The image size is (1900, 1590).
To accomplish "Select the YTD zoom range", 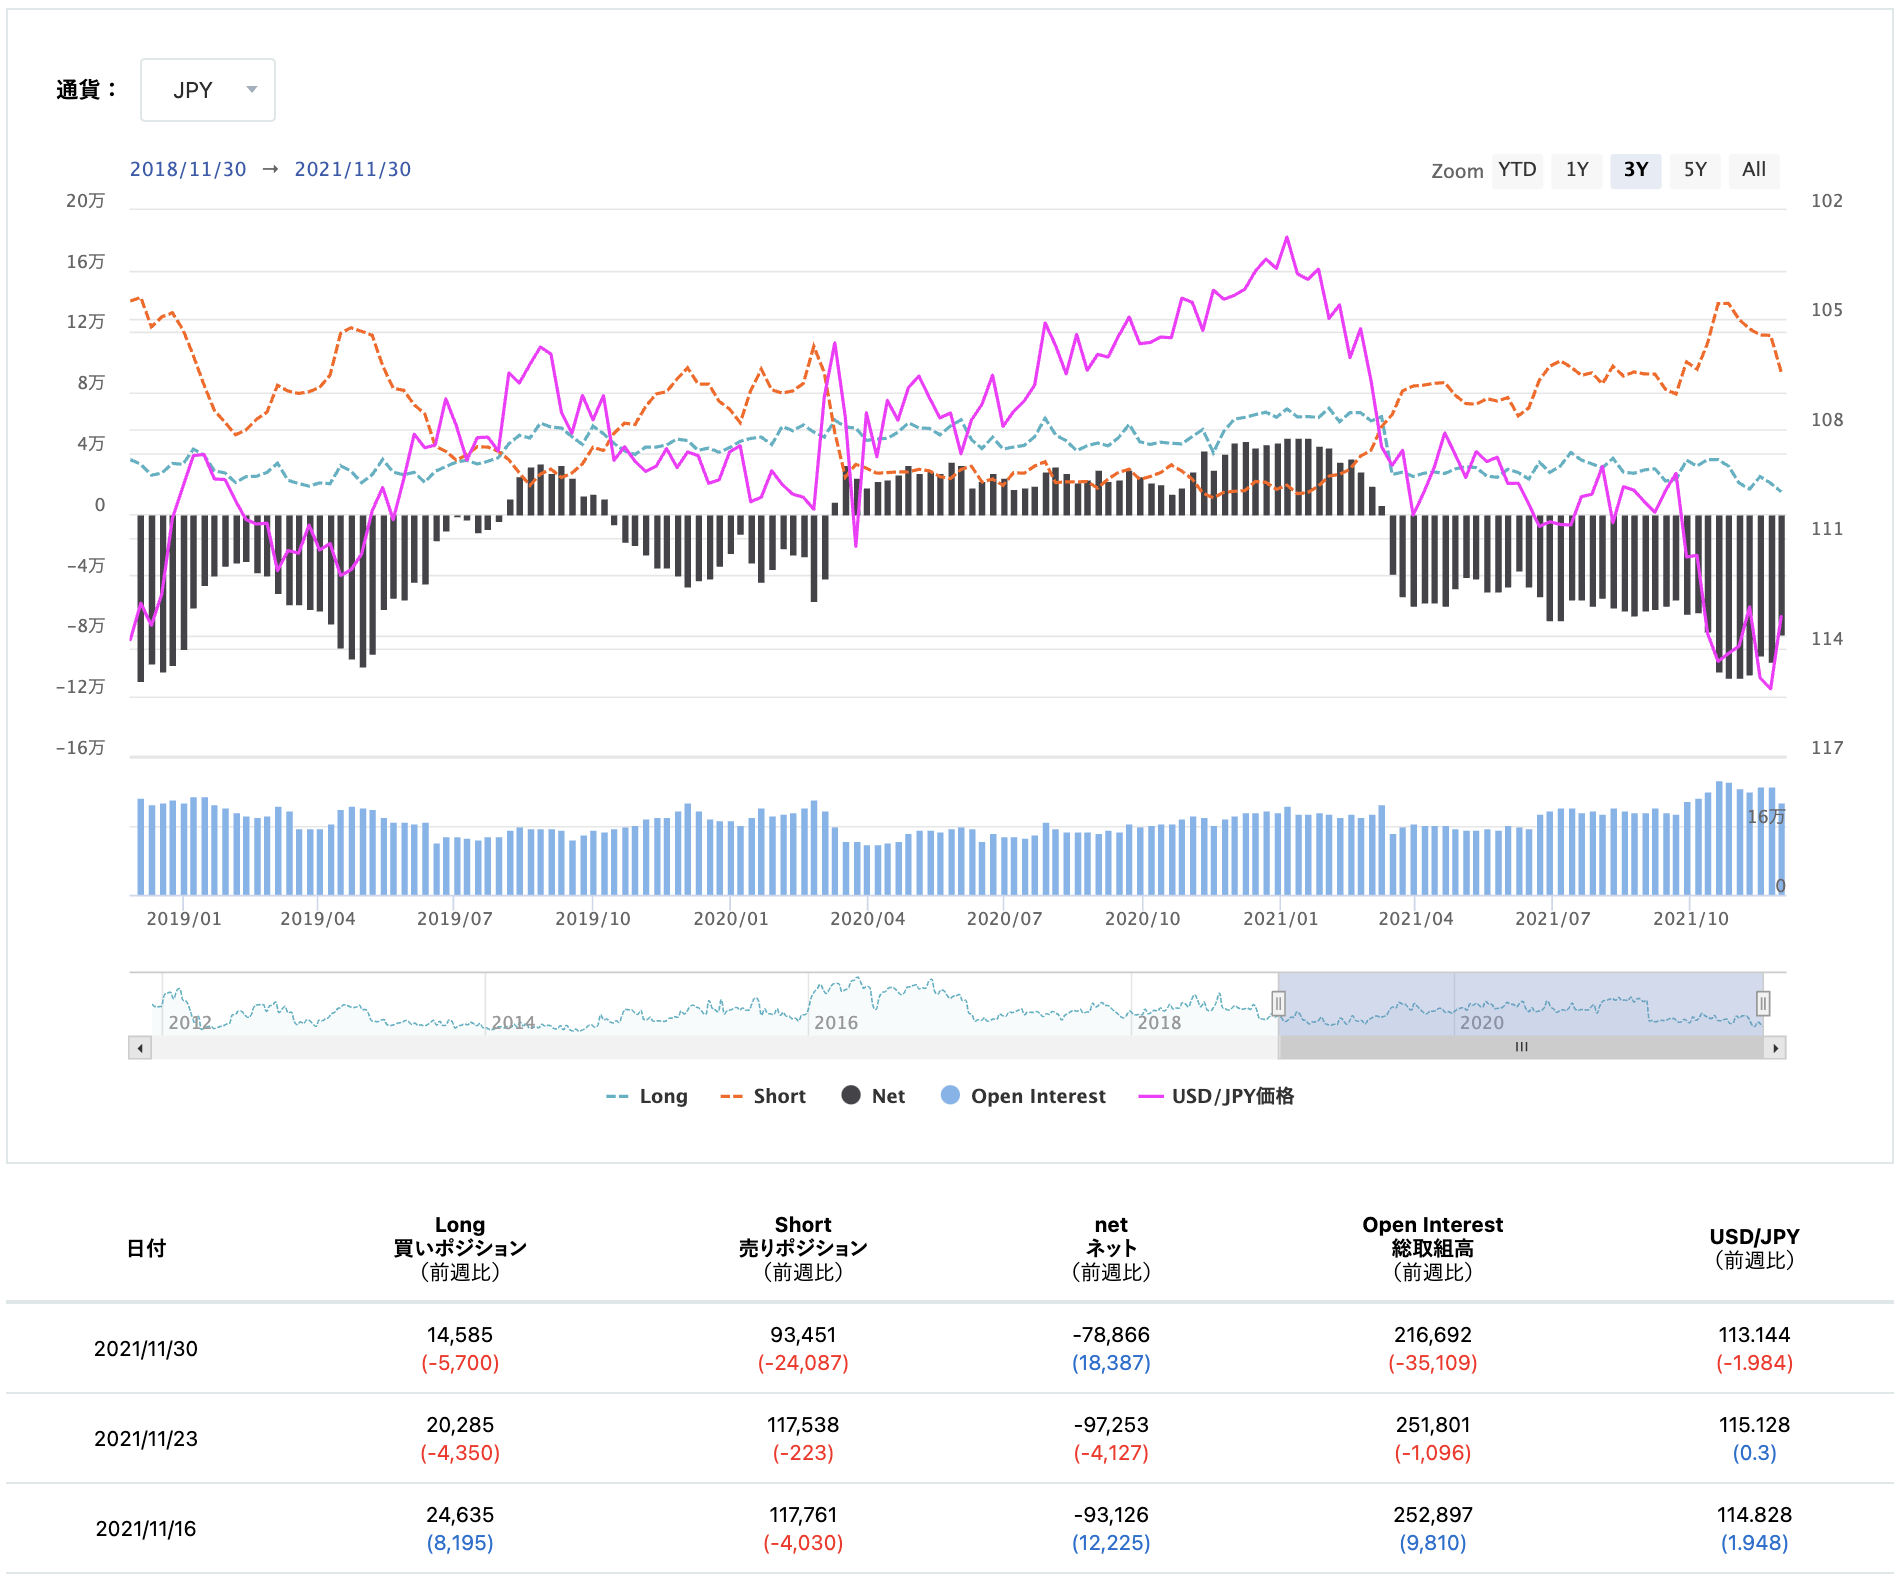I will [1517, 170].
